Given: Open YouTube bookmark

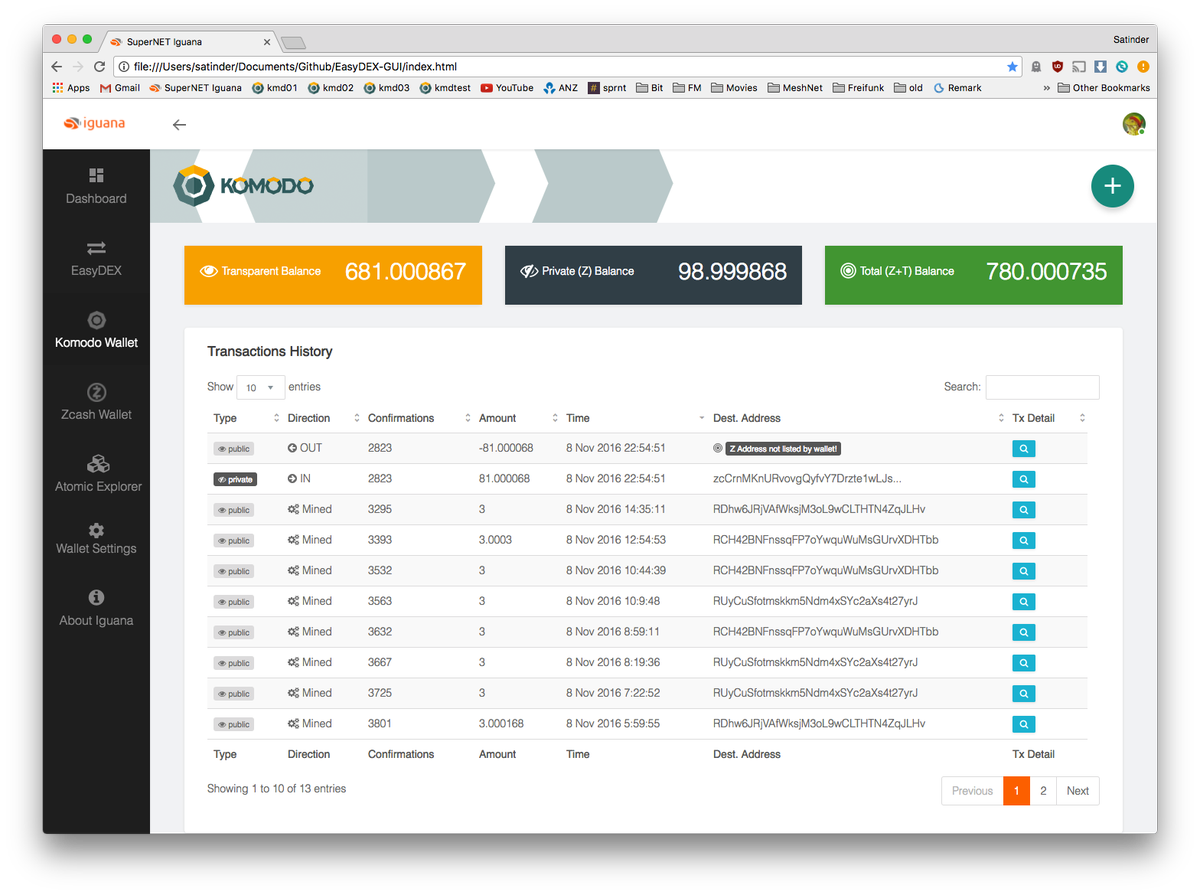Looking at the screenshot, I should [507, 88].
